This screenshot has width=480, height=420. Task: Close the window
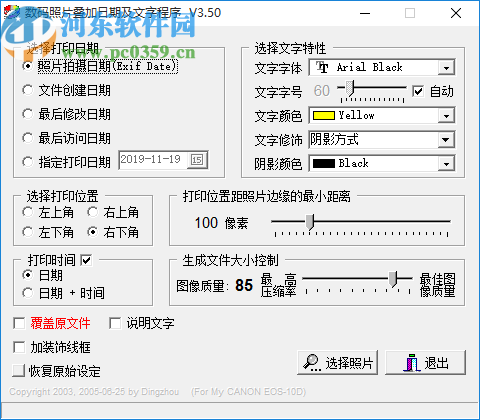(x=456, y=13)
